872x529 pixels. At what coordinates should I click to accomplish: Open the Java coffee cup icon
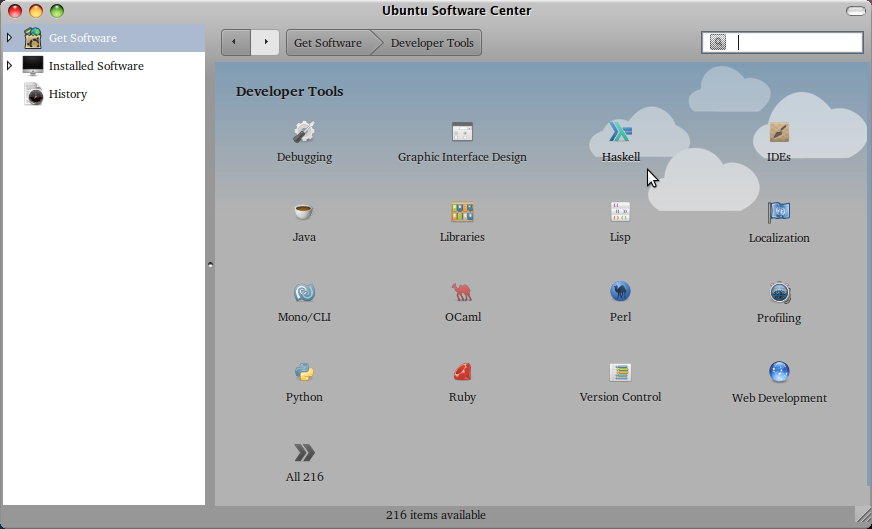click(x=304, y=212)
